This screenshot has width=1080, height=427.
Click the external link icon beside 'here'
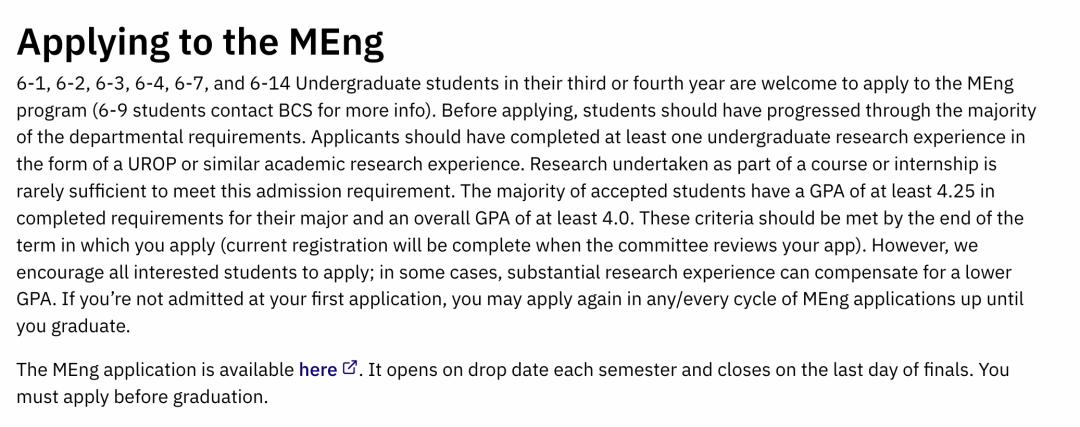pyautogui.click(x=350, y=368)
